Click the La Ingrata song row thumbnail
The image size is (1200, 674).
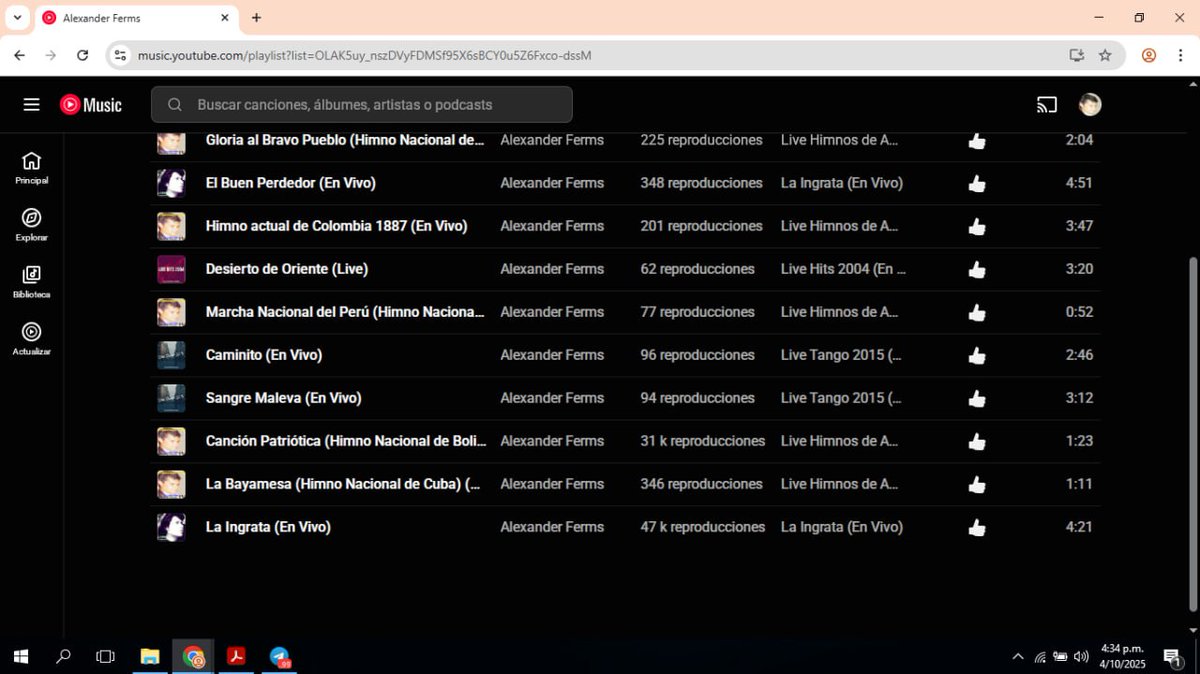tap(171, 527)
